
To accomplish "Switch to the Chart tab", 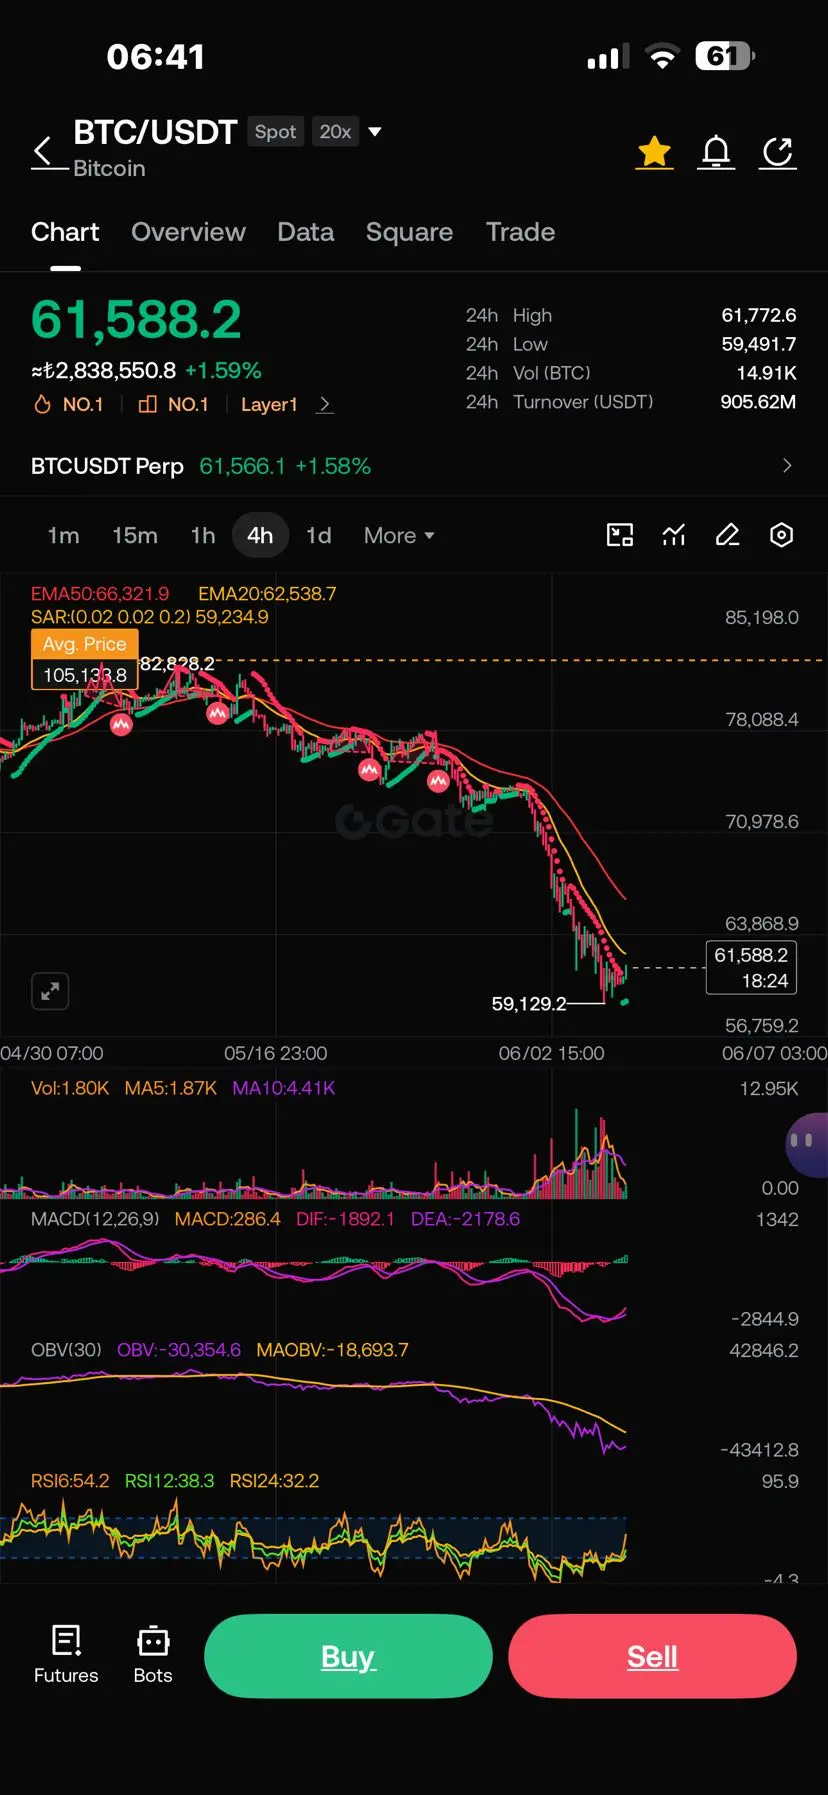I will coord(65,232).
